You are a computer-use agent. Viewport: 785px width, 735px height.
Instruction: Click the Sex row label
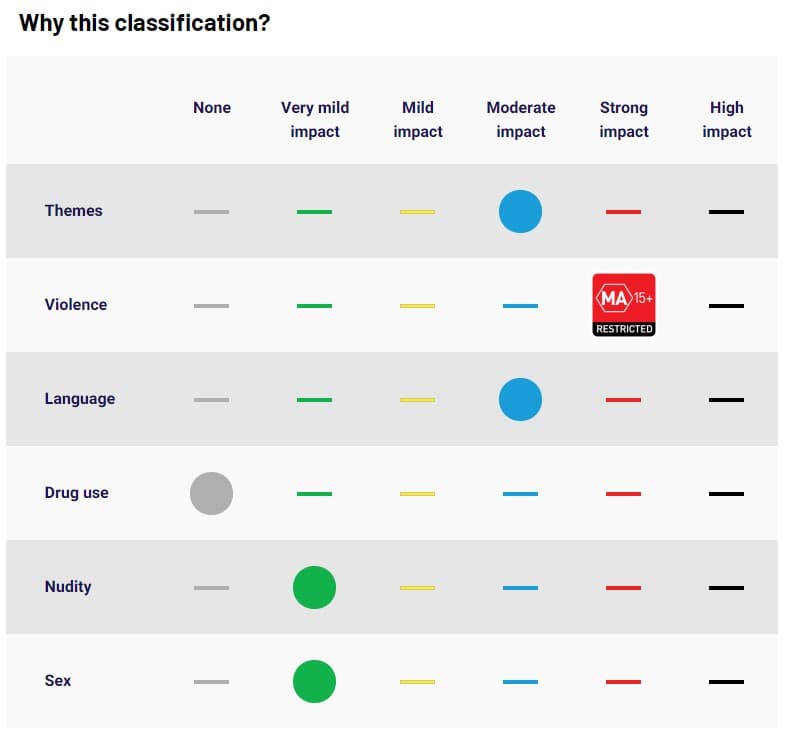coord(58,681)
